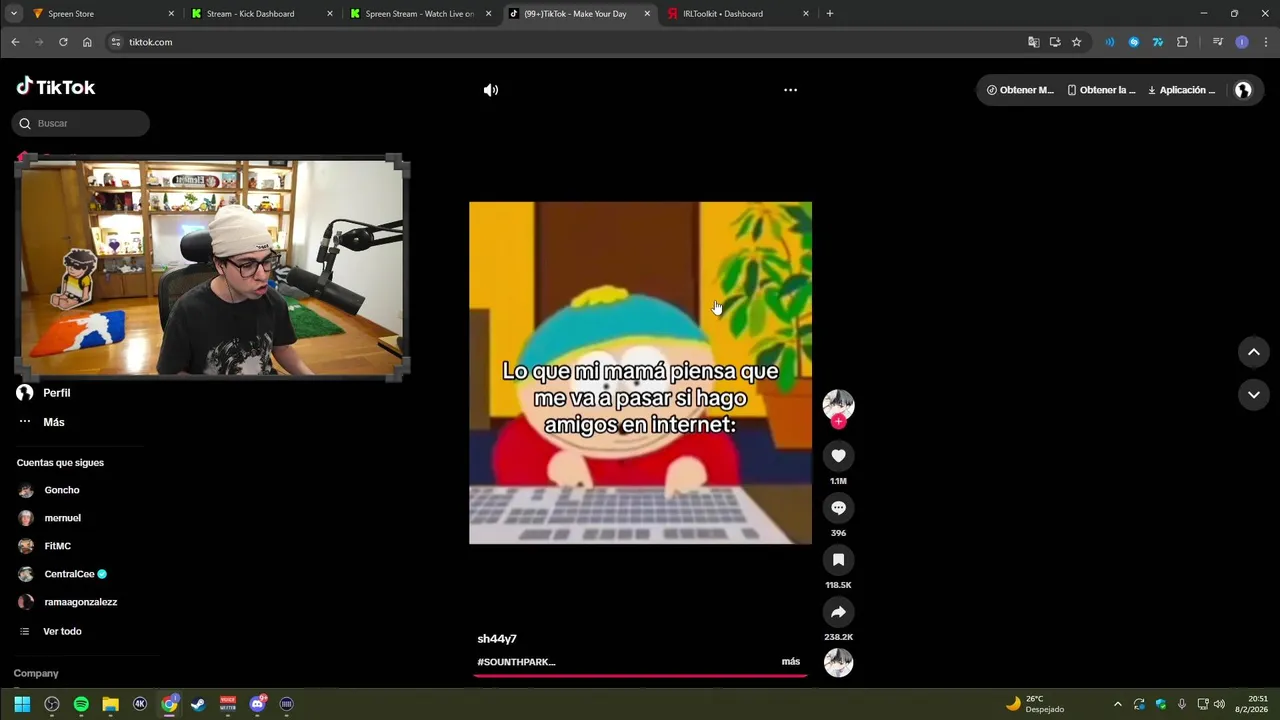This screenshot has width=1280, height=720.
Task: Open the spinning sound disc avatar
Action: pos(838,663)
